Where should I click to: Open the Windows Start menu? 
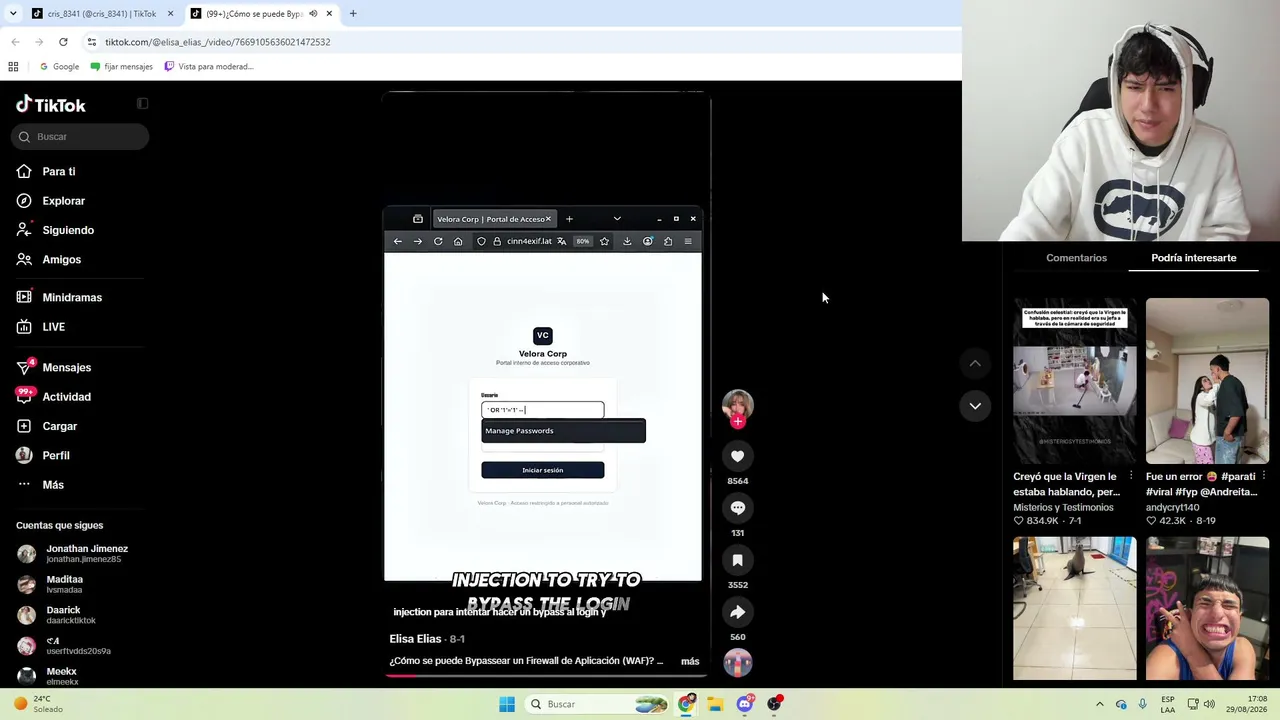tap(507, 704)
